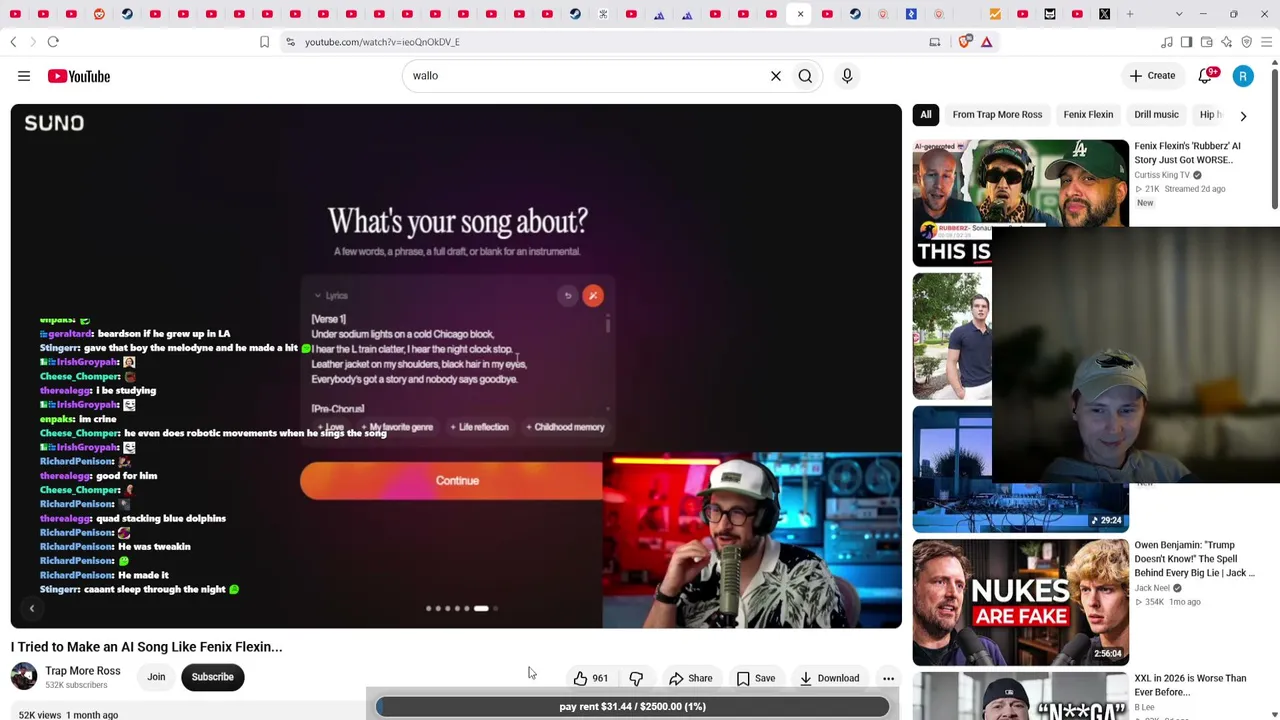The height and width of the screenshot is (720, 1280).
Task: Click the red X icon in Lyrics box
Action: pyautogui.click(x=593, y=296)
